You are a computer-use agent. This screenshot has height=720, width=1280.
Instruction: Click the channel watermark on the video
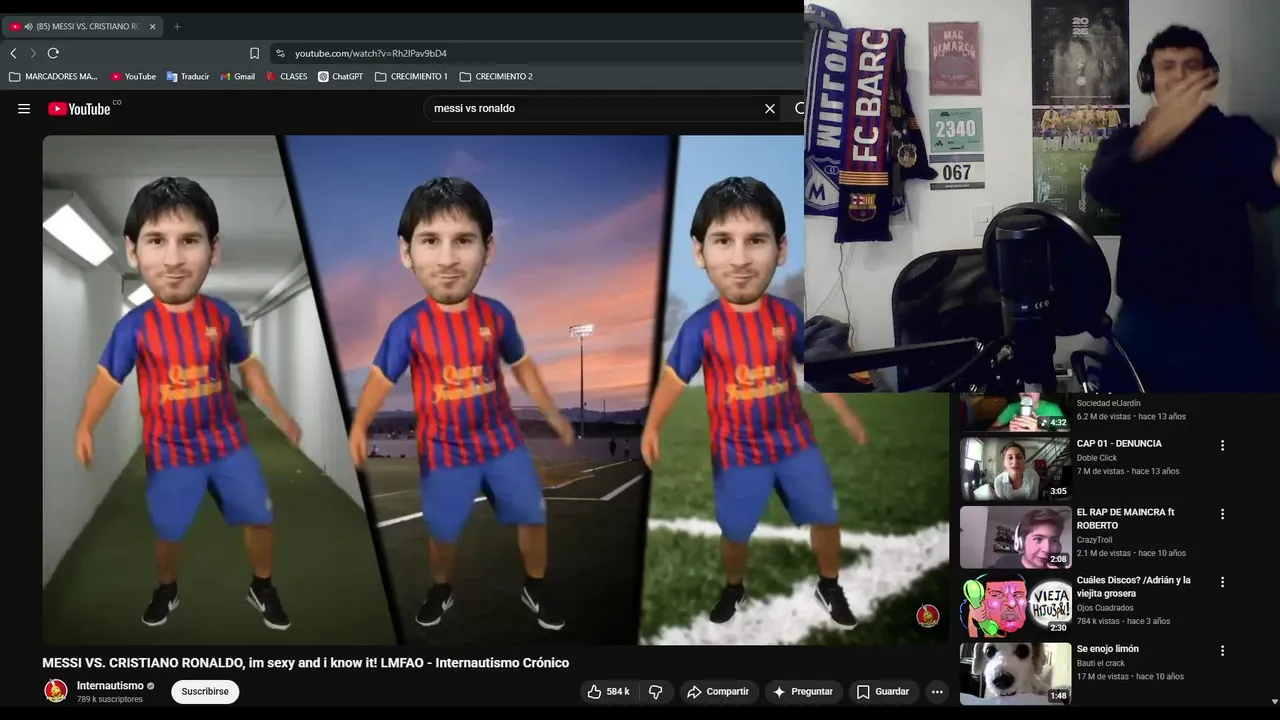928,616
